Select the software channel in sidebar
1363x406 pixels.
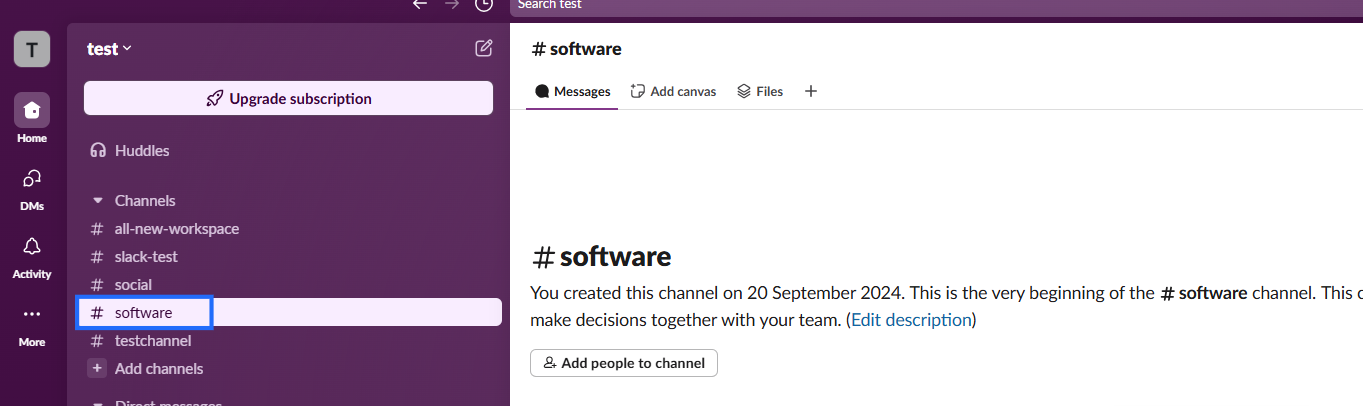coord(289,312)
